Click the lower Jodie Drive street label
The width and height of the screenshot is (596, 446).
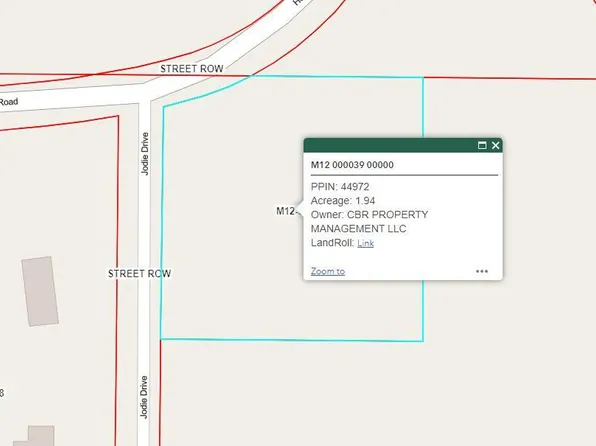(x=144, y=397)
